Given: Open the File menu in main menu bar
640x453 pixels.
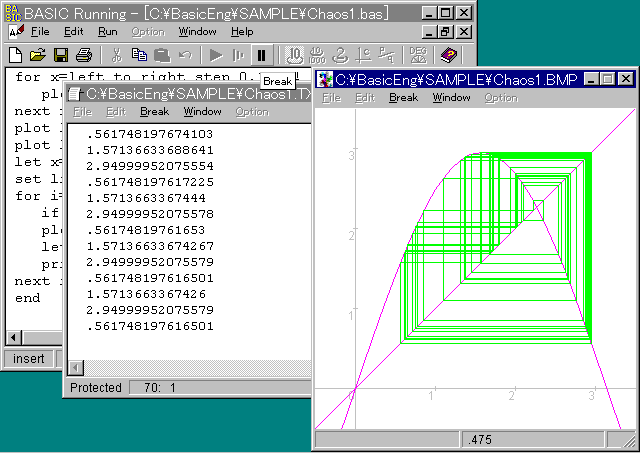Looking at the screenshot, I should 40,32.
